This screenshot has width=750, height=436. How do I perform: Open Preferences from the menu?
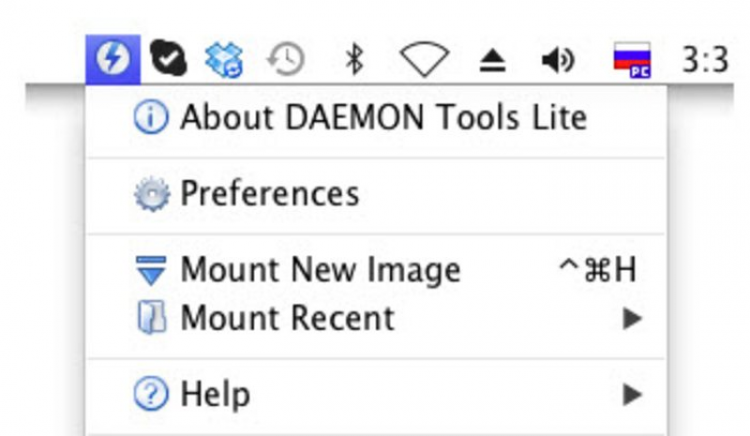pyautogui.click(x=268, y=193)
